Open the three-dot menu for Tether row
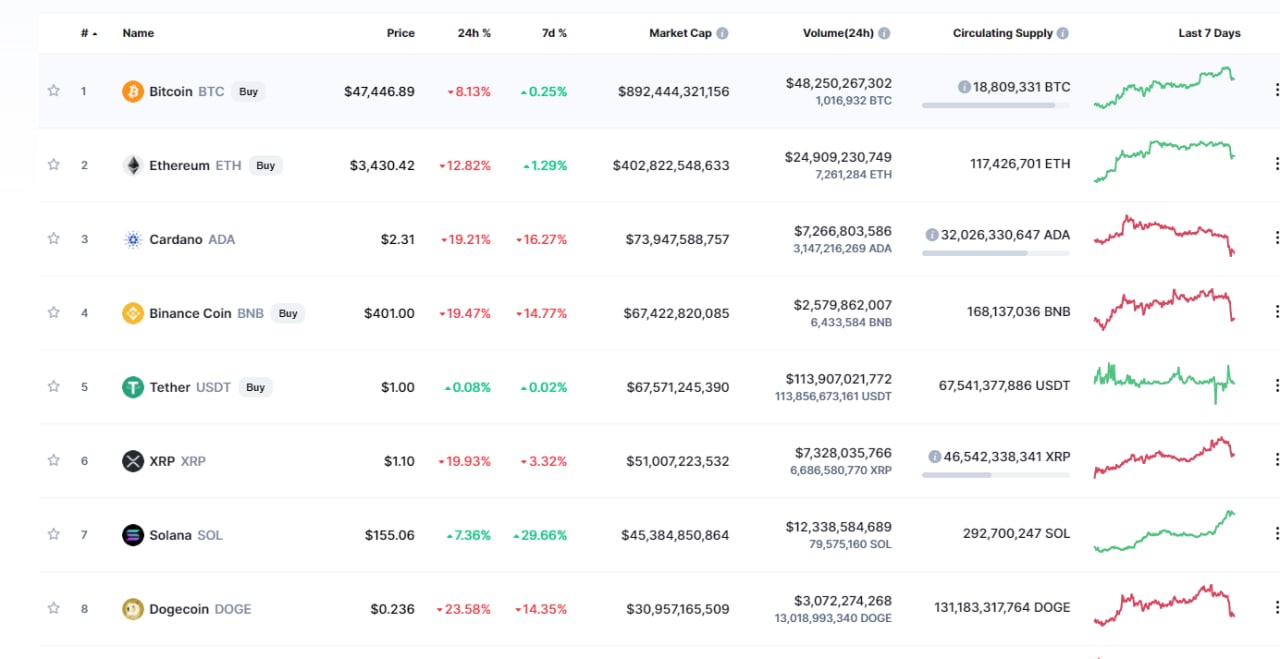Screen dimensions: 1280x659 (1276, 386)
